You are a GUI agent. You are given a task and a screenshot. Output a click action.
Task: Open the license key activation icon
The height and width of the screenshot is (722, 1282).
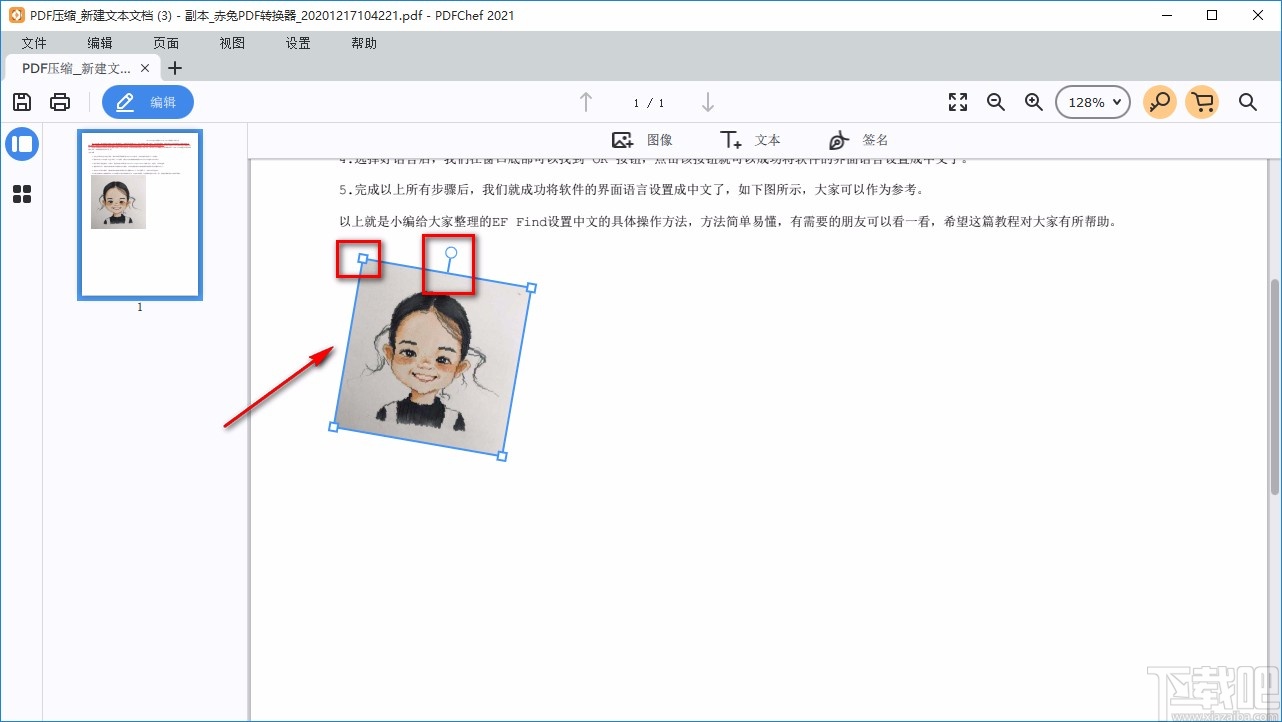(x=1159, y=101)
